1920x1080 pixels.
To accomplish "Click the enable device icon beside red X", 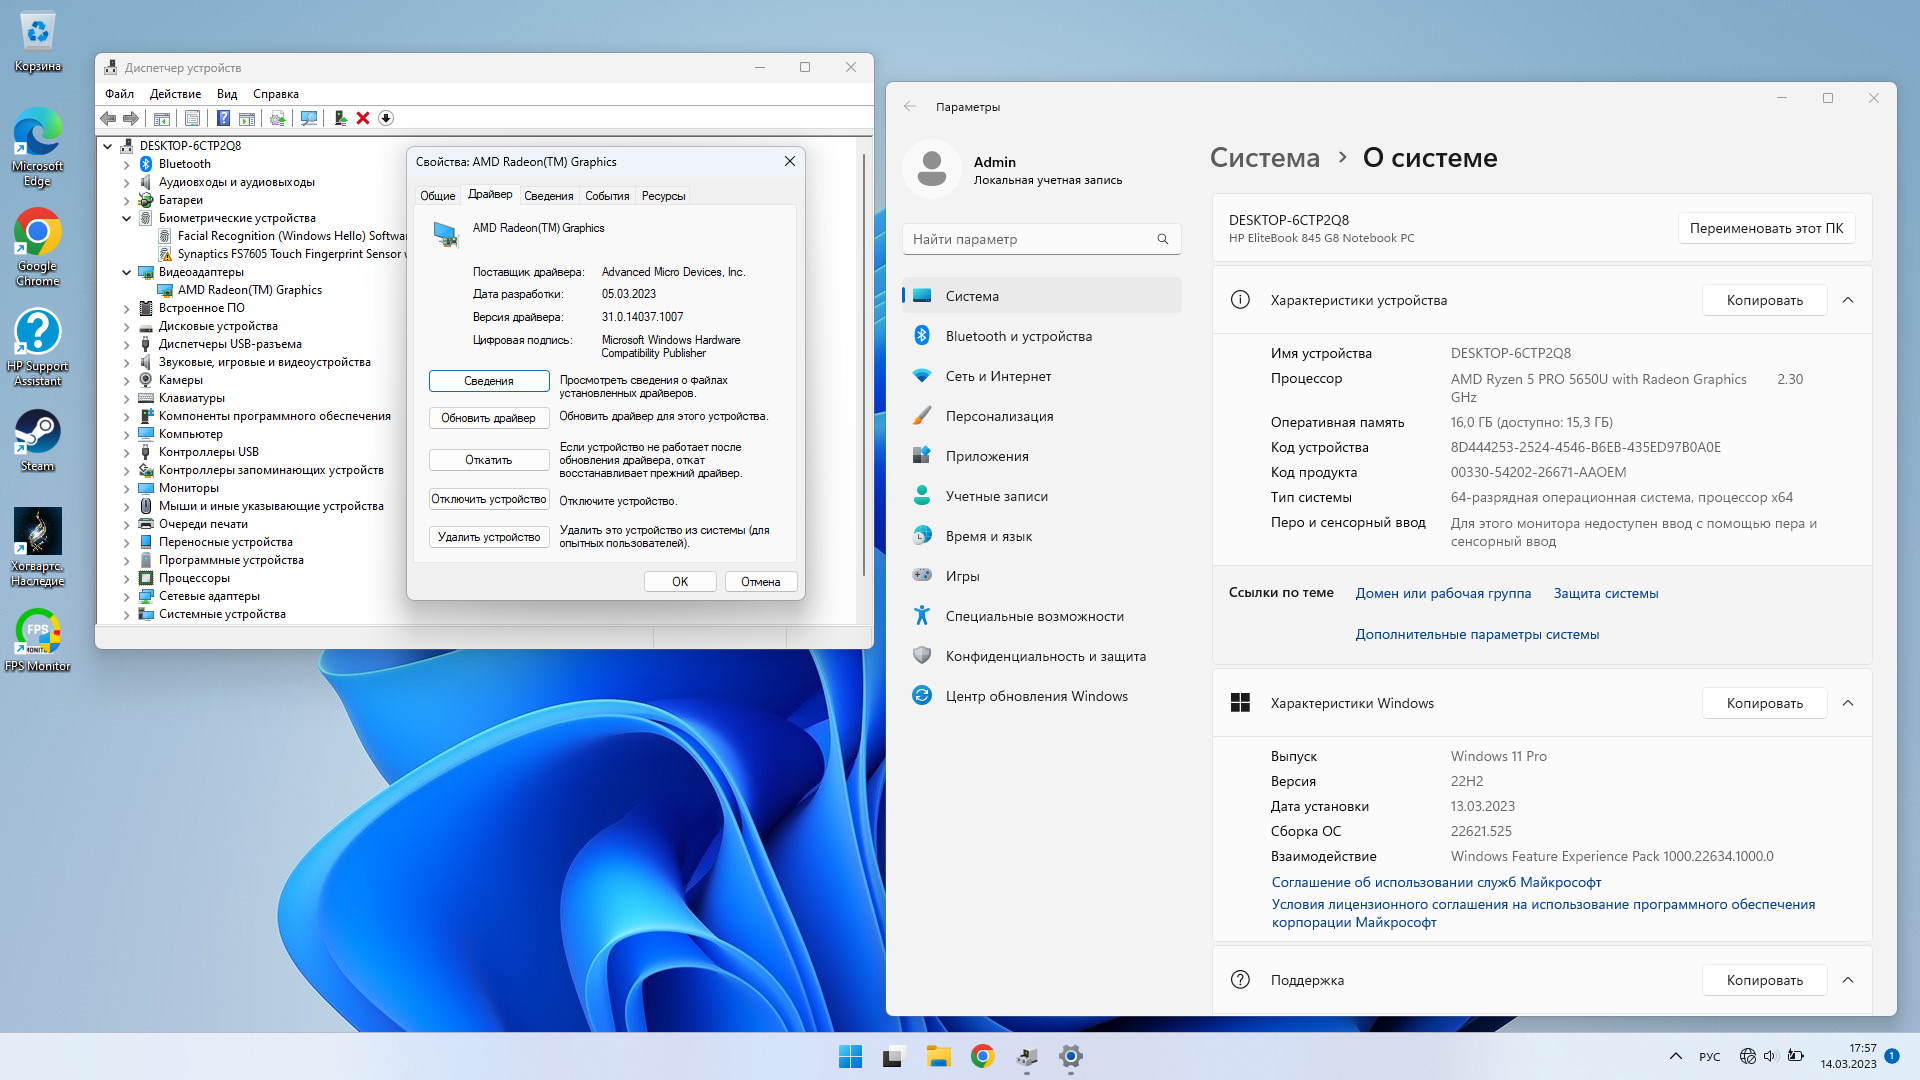I will tap(340, 118).
